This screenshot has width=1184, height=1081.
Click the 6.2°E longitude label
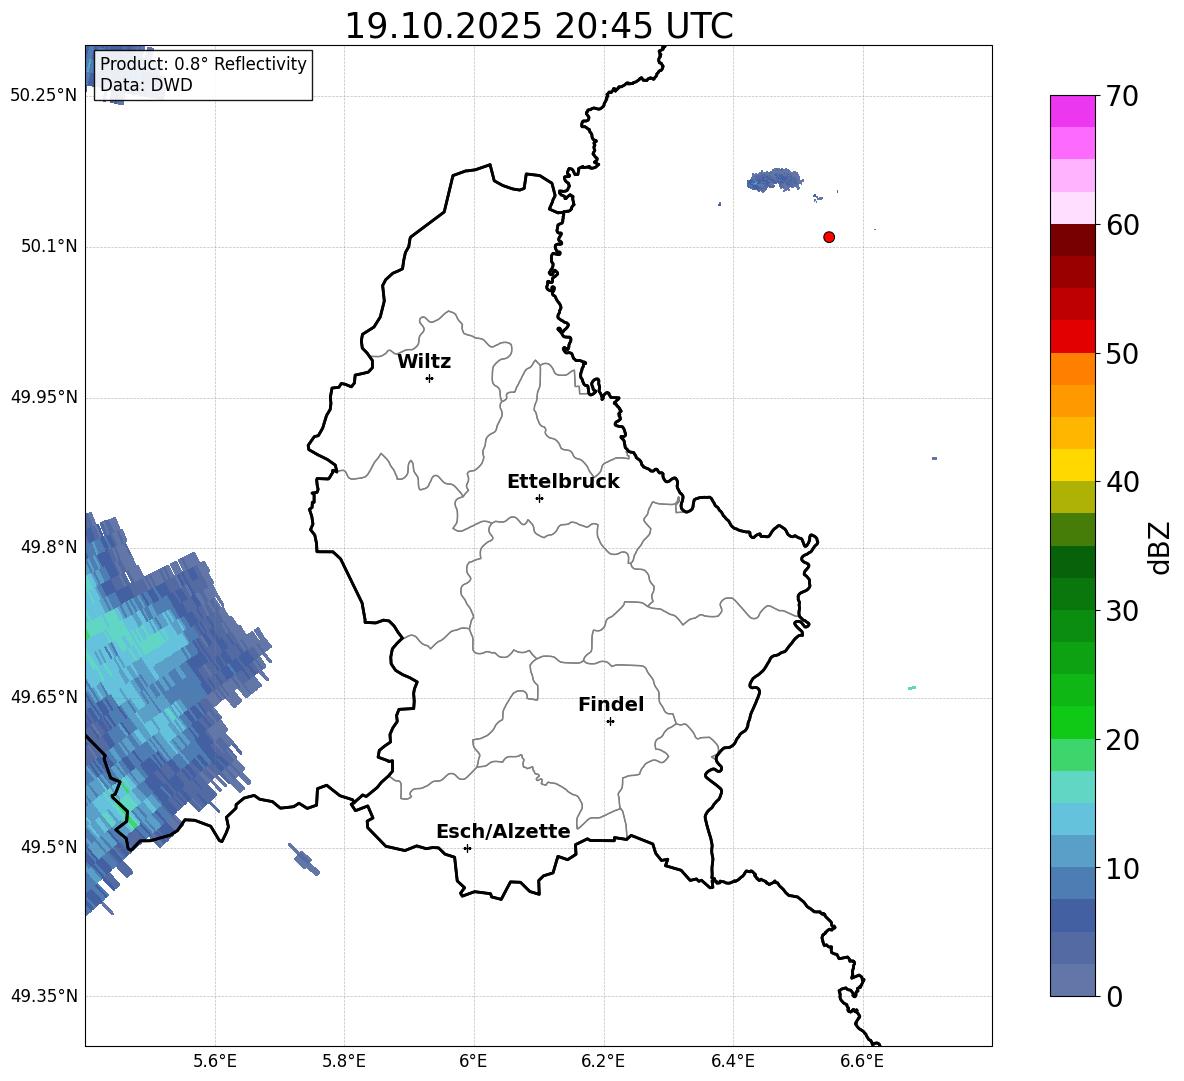click(x=603, y=1062)
